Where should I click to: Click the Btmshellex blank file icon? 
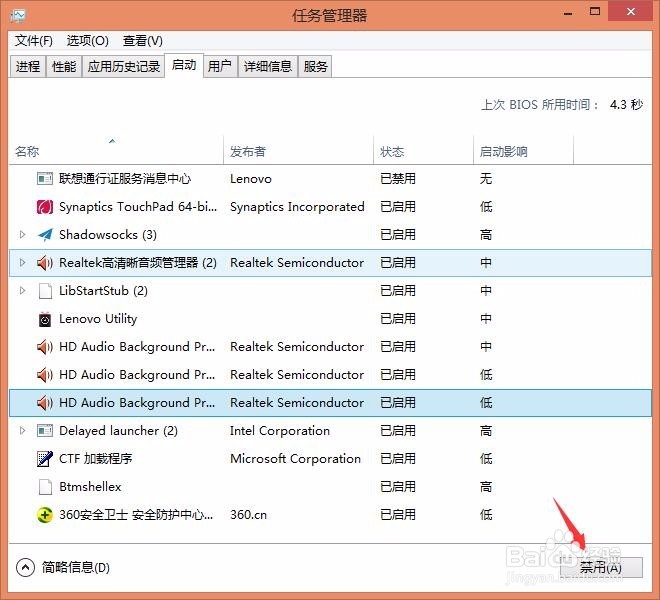(x=45, y=487)
